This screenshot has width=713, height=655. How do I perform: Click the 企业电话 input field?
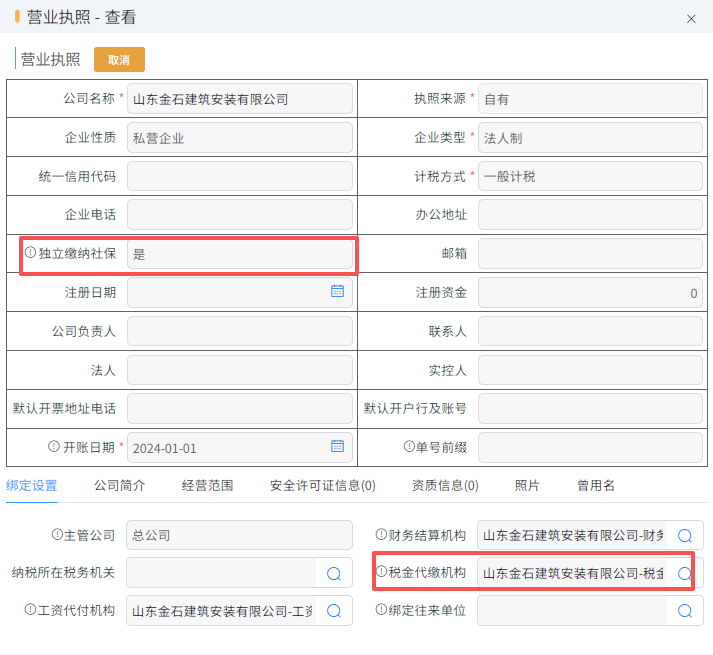pos(240,215)
